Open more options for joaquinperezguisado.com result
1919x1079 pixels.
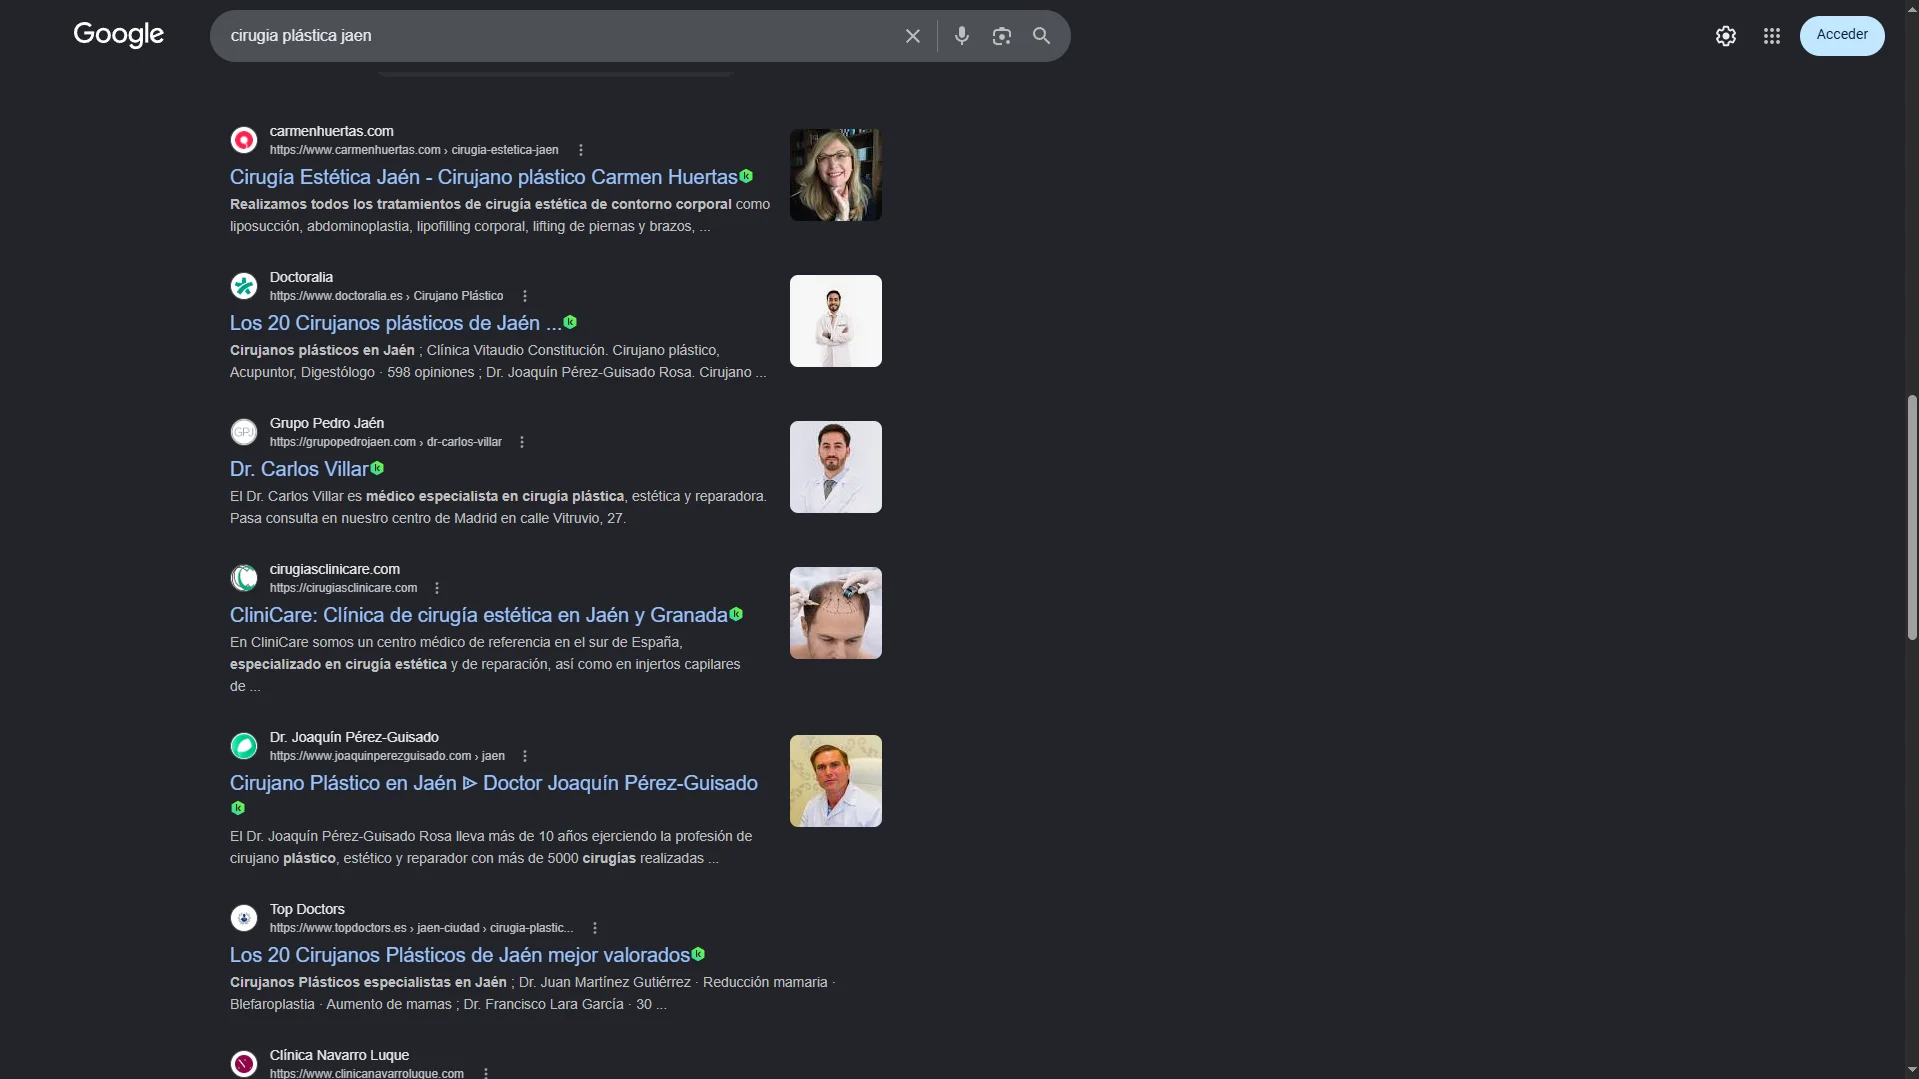pyautogui.click(x=525, y=756)
